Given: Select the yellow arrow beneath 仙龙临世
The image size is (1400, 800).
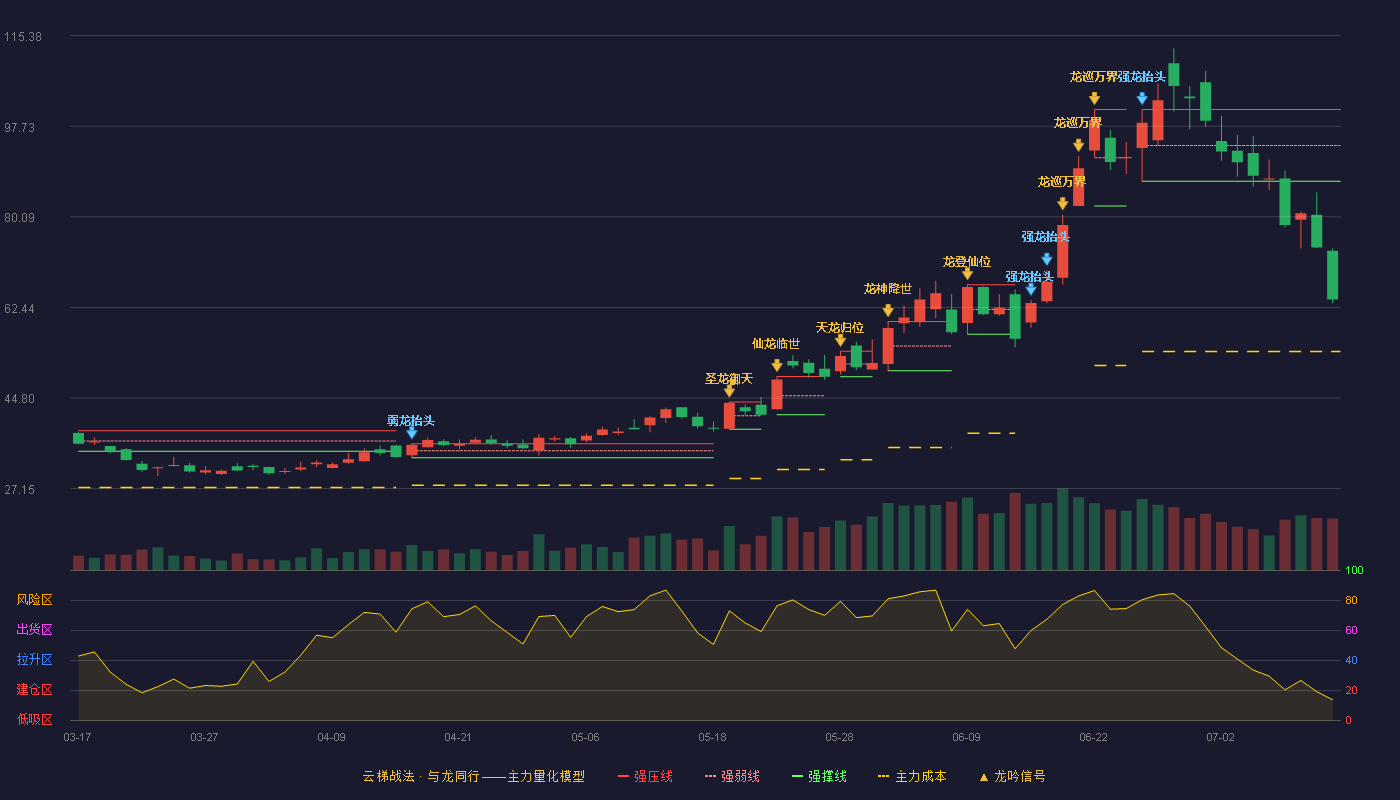Looking at the screenshot, I should point(777,366).
